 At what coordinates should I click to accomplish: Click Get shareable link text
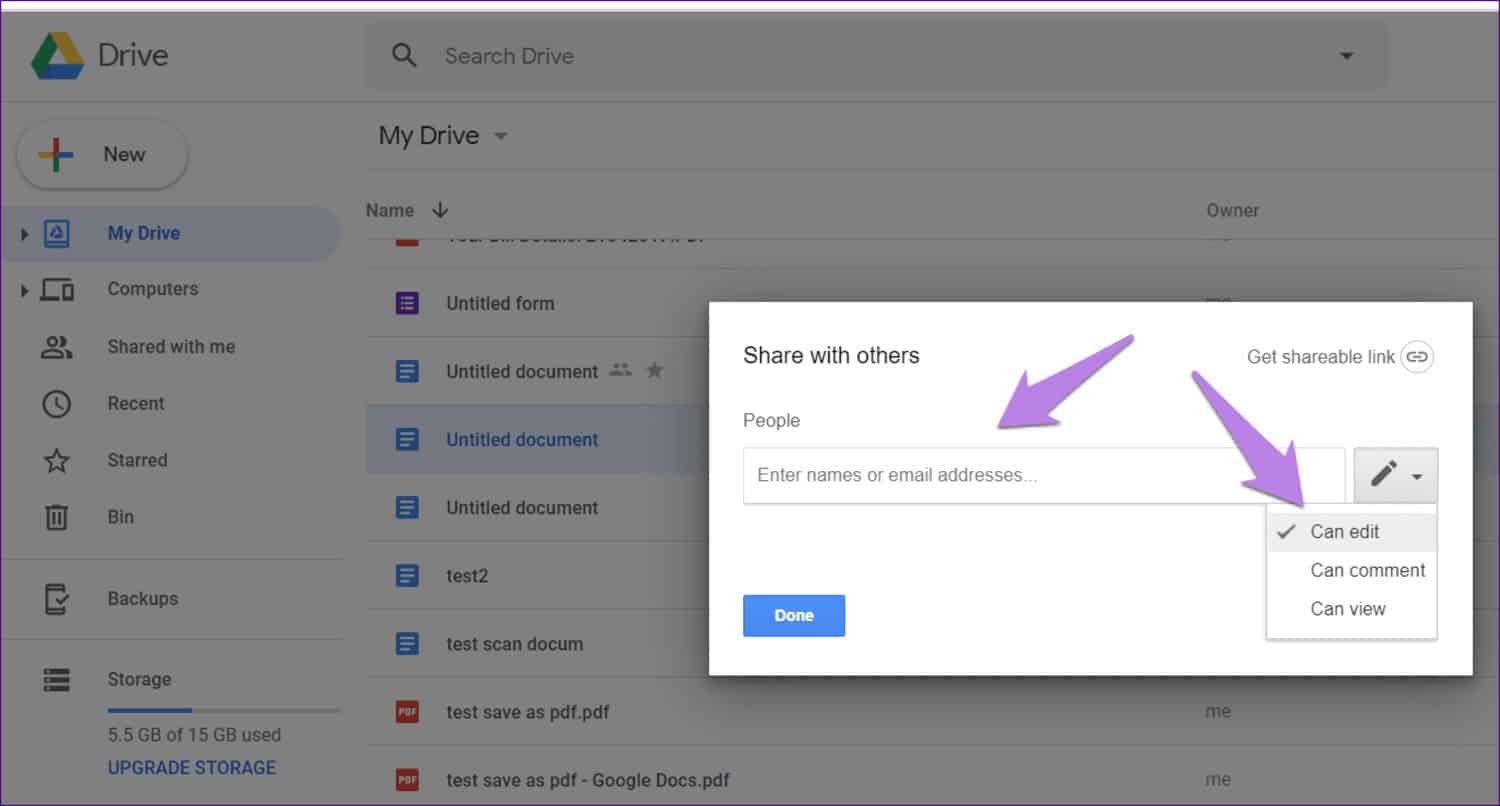[1320, 357]
